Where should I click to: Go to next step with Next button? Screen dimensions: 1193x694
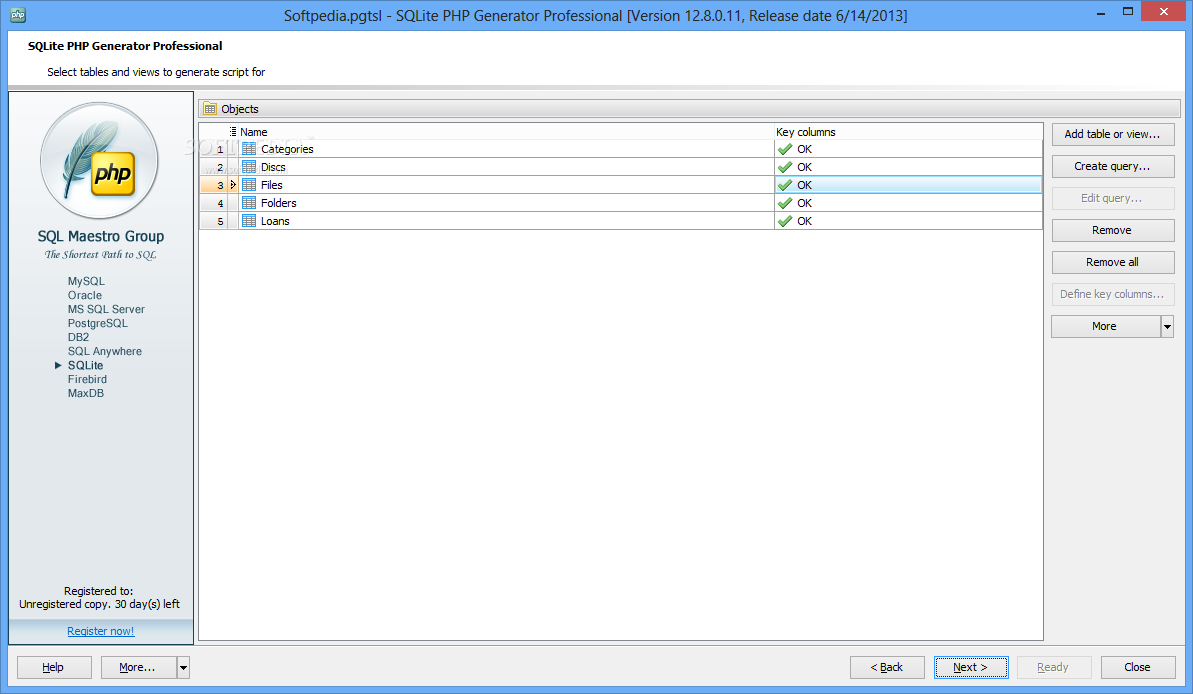click(x=971, y=667)
